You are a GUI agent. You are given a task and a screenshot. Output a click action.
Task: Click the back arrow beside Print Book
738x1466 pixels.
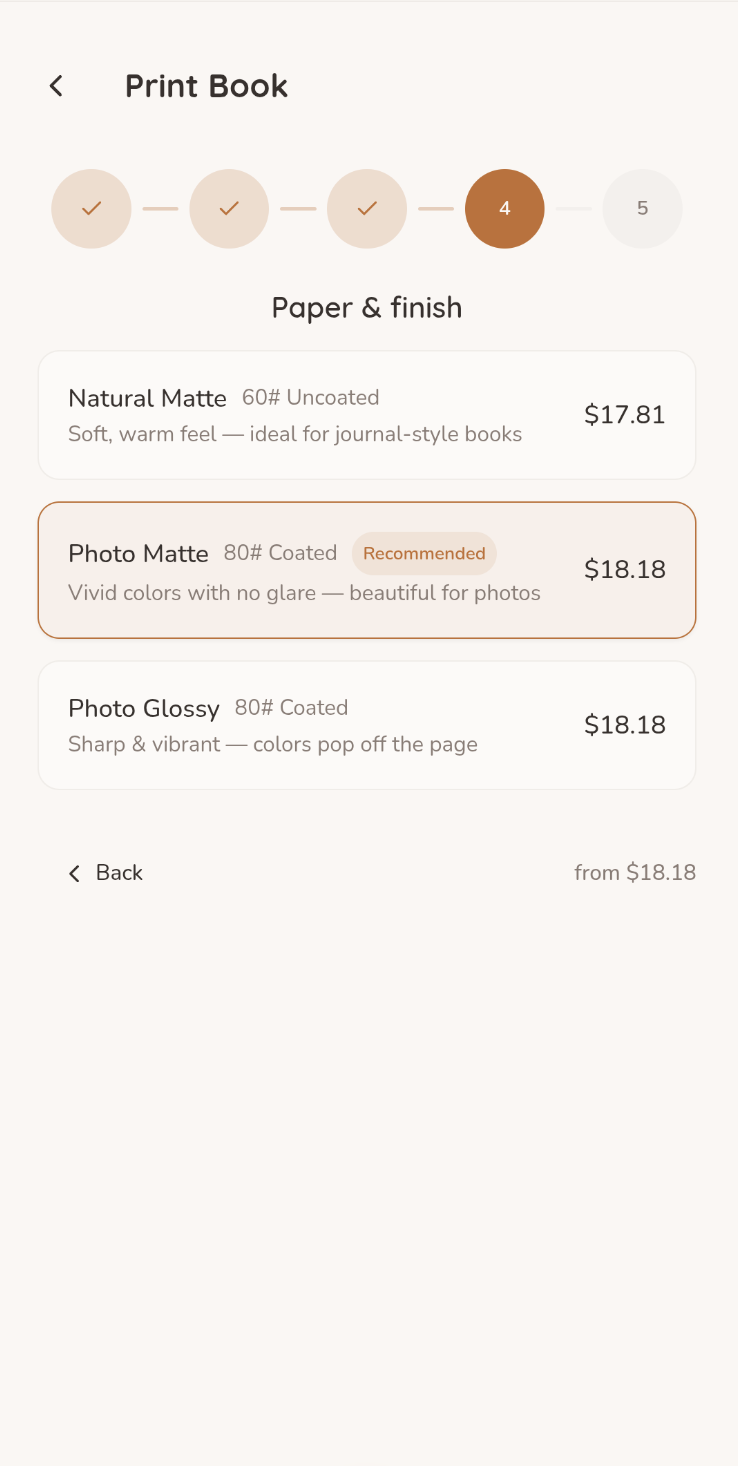point(57,86)
